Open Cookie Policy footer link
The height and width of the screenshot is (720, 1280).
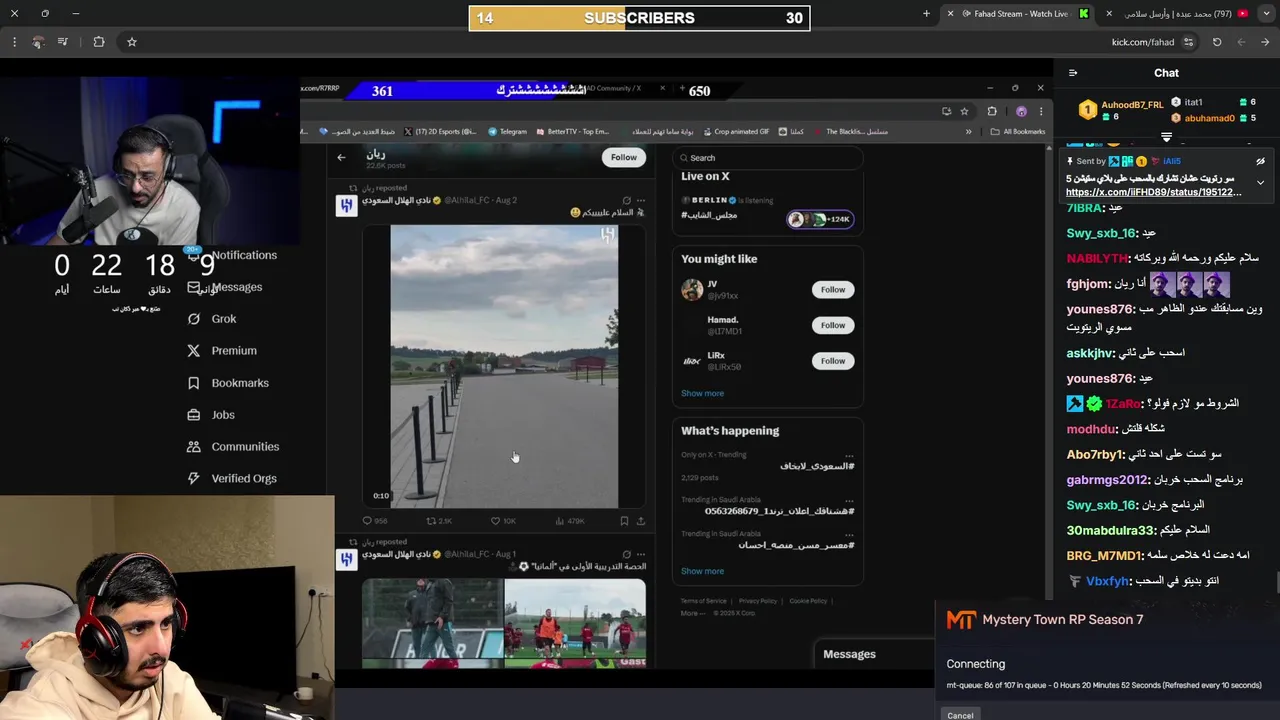[808, 601]
